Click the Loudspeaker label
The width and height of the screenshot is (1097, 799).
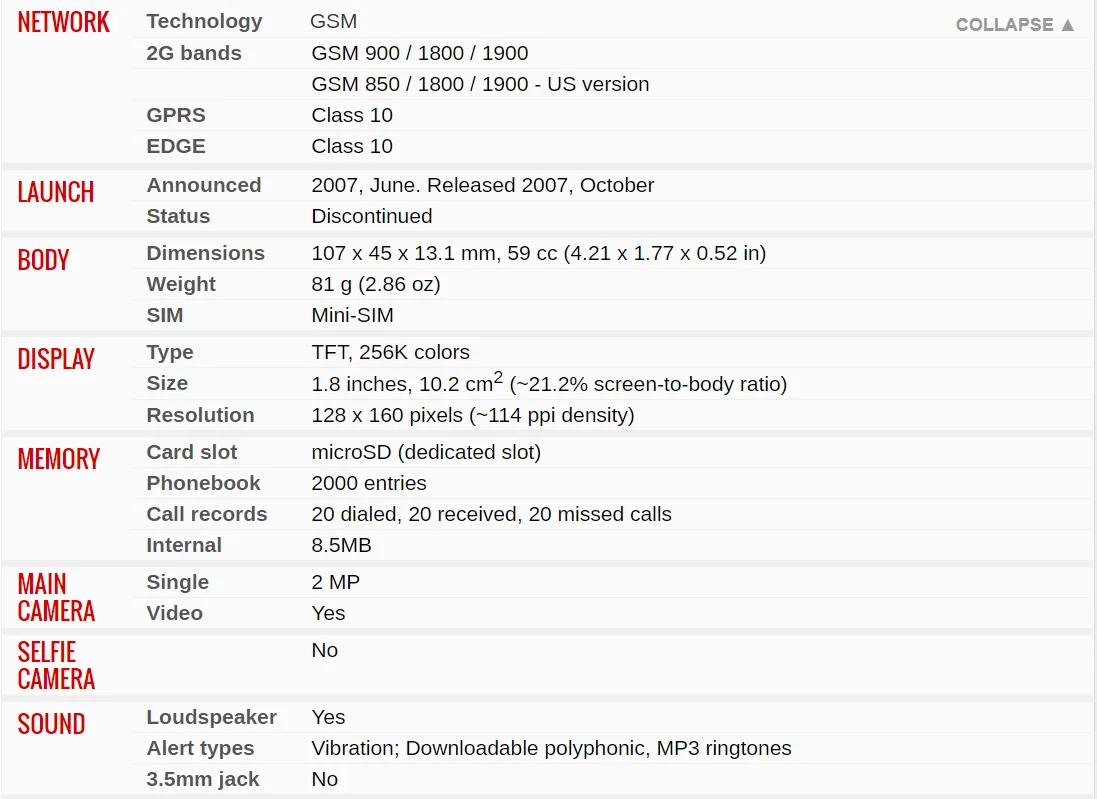pos(211,717)
